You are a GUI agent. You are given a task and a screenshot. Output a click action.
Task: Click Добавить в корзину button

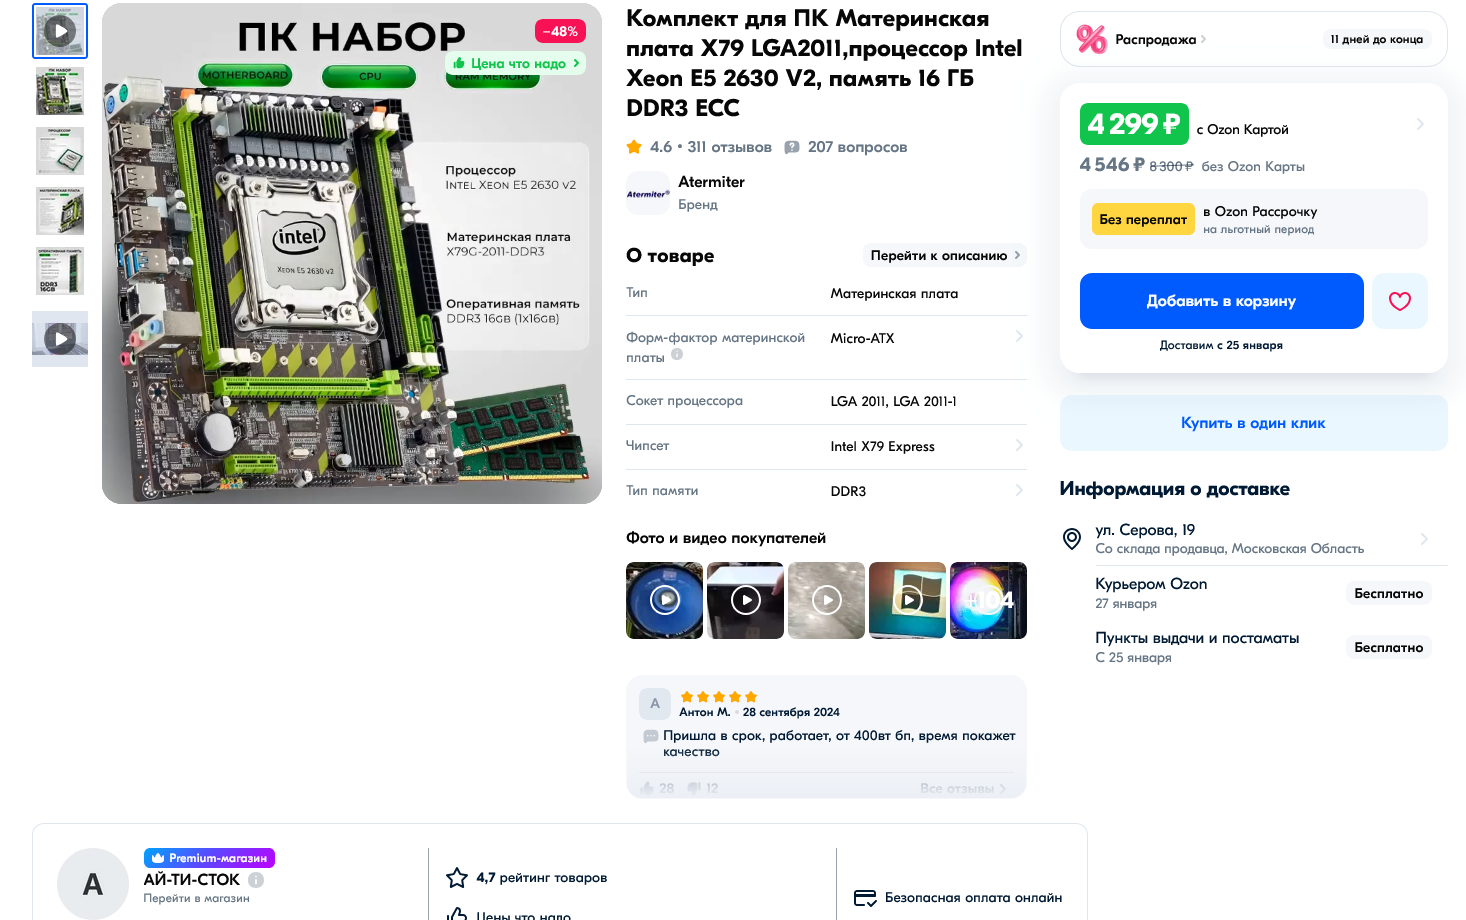(x=1221, y=301)
